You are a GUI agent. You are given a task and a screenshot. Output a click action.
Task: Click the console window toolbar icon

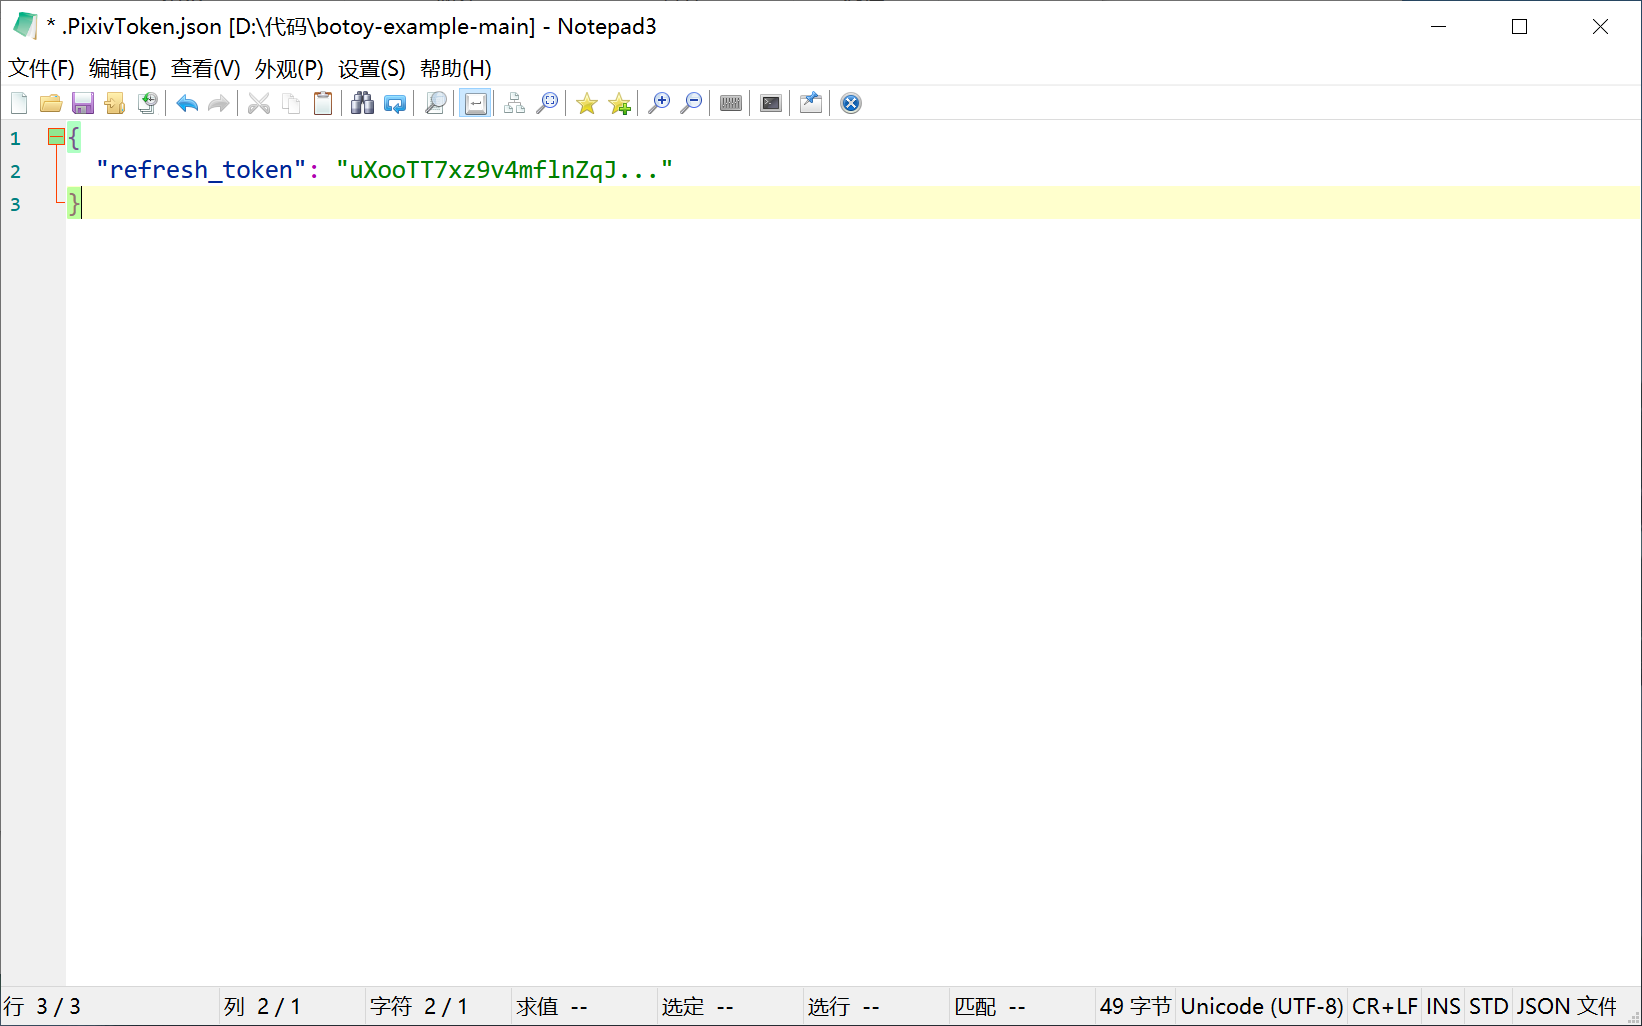(x=771, y=103)
